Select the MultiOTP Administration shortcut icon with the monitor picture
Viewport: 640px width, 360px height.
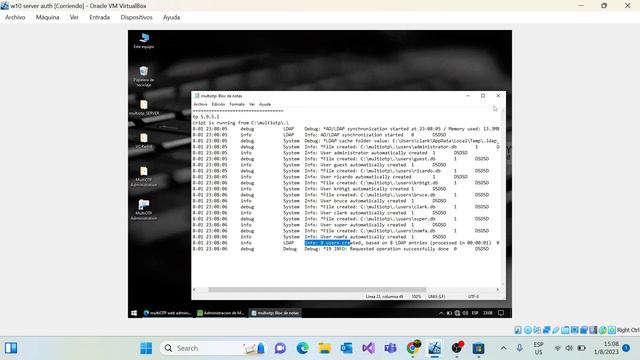pyautogui.click(x=144, y=210)
